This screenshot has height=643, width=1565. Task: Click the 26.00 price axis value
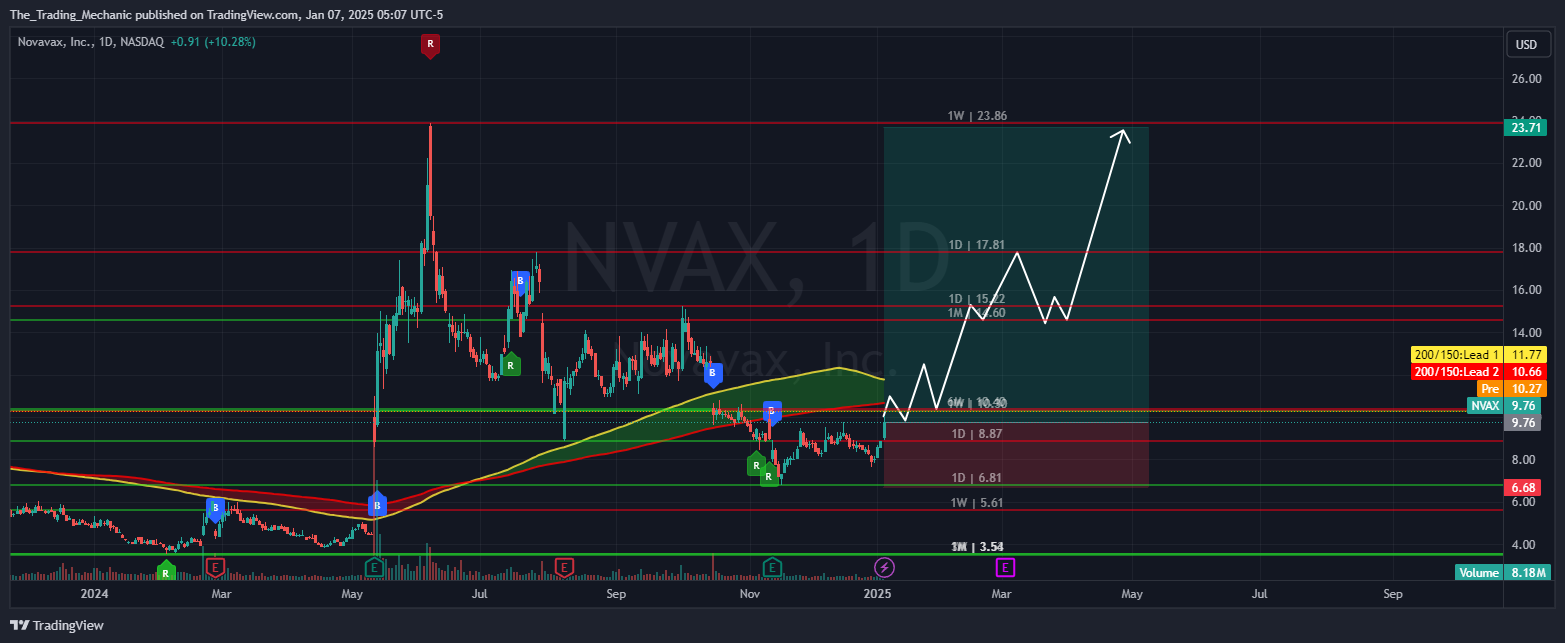click(x=1525, y=78)
